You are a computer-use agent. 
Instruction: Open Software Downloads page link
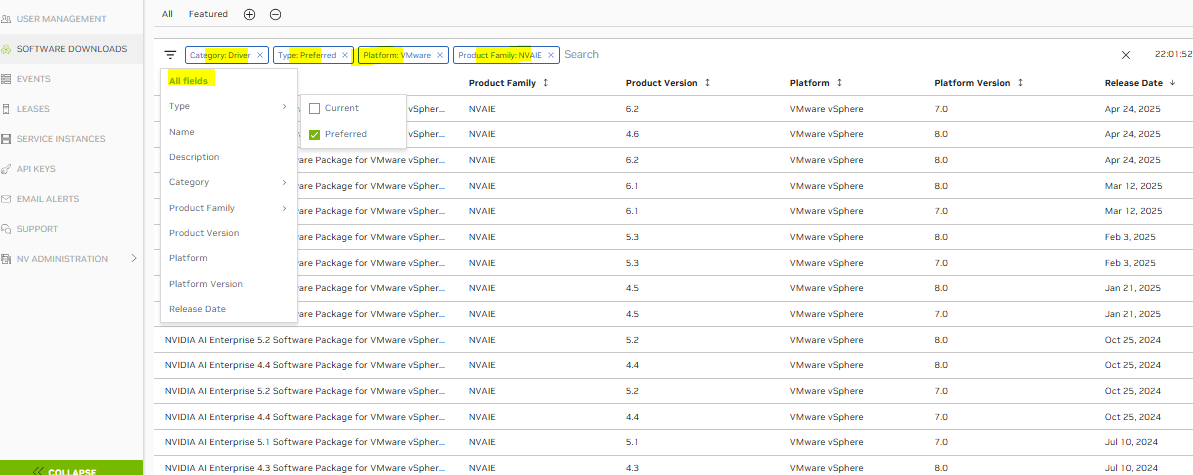coord(72,49)
